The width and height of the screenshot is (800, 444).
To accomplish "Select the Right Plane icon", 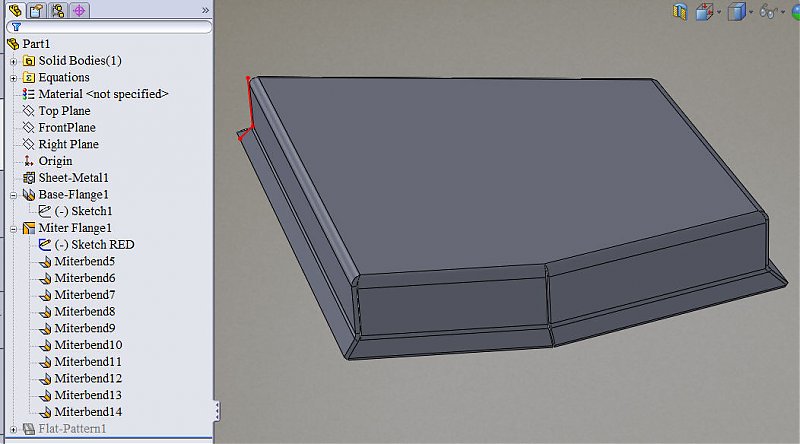I will coord(29,144).
